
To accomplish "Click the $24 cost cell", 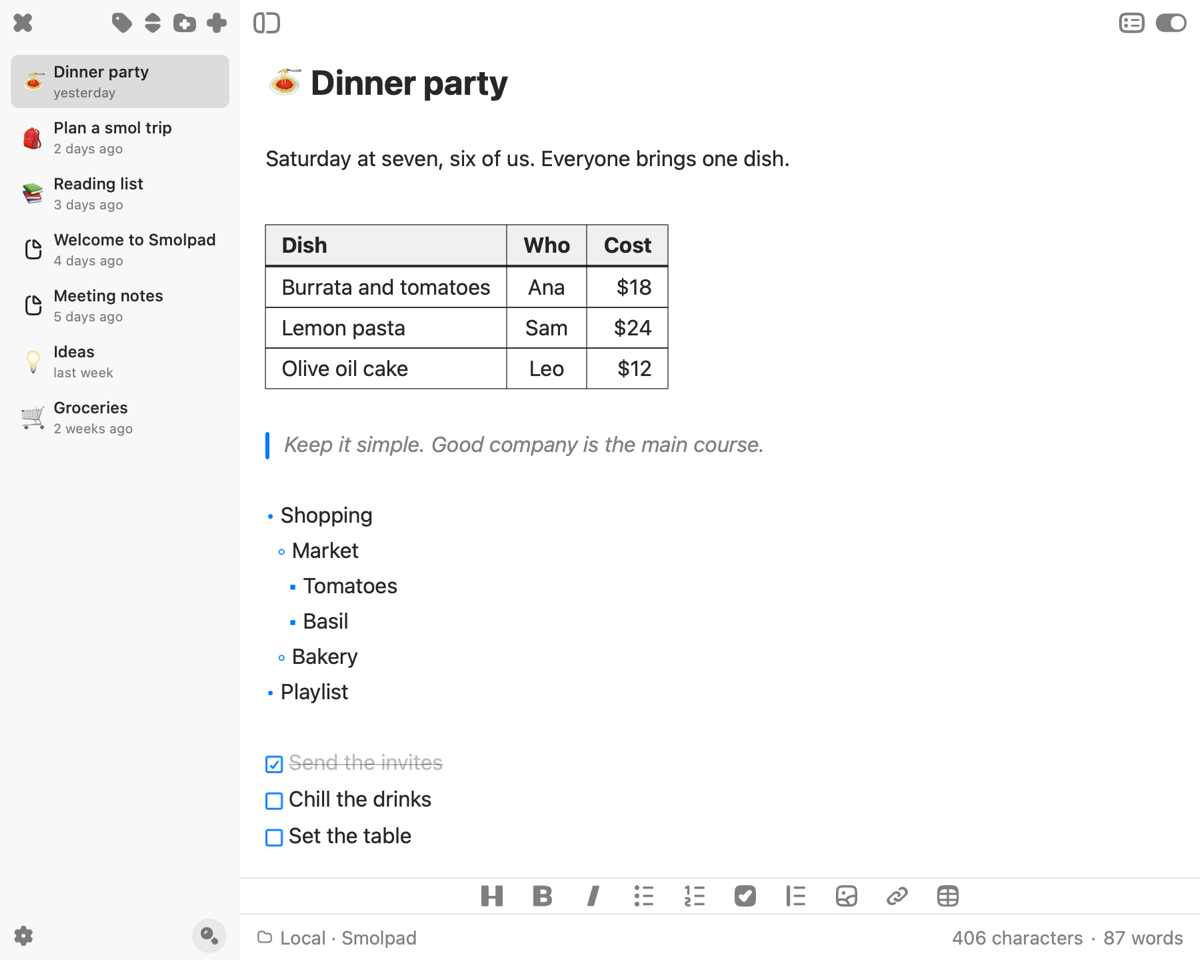I will tap(627, 328).
